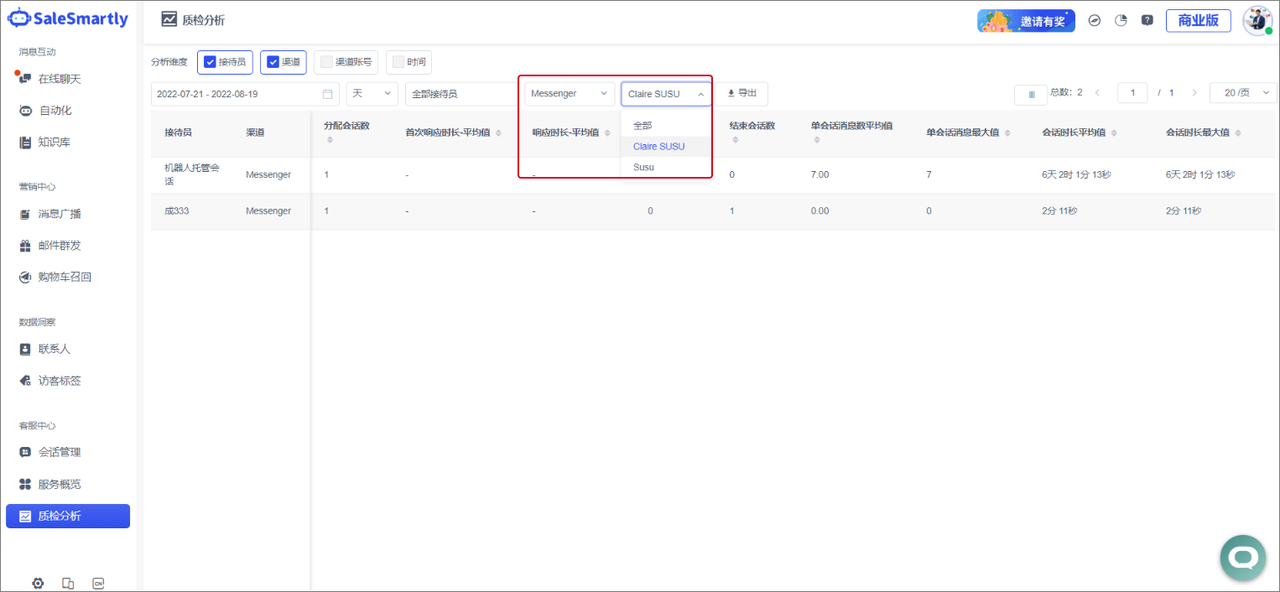Open the Messenger channel dropdown

pos(569,94)
